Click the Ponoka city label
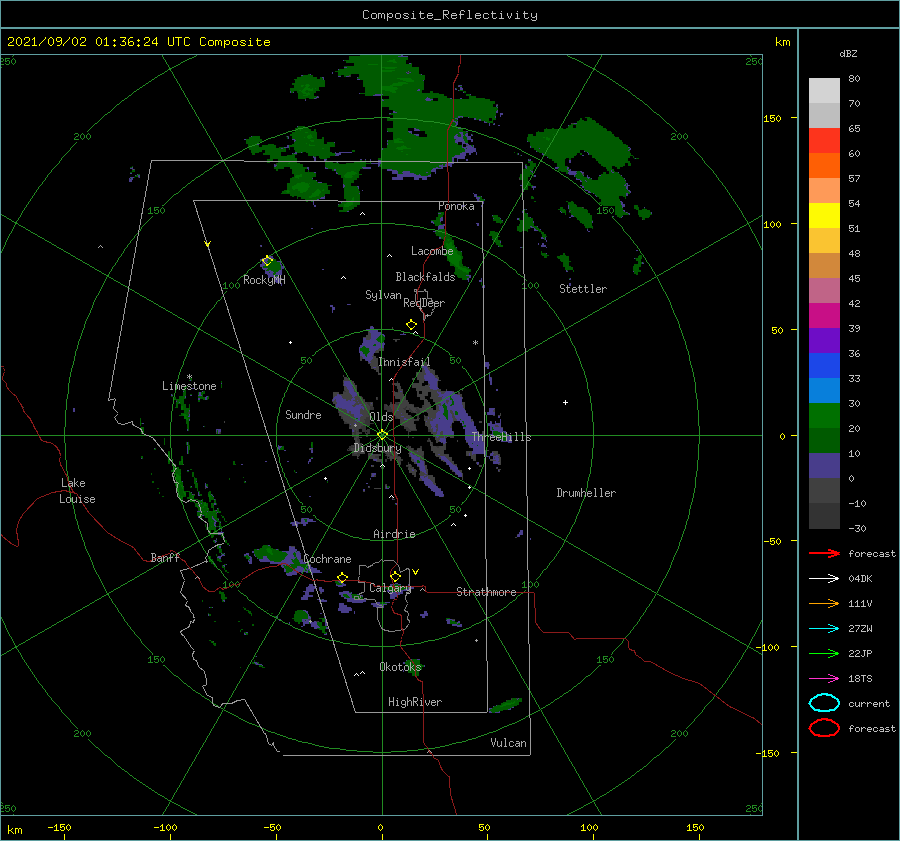This screenshot has height=841, width=900. click(456, 206)
